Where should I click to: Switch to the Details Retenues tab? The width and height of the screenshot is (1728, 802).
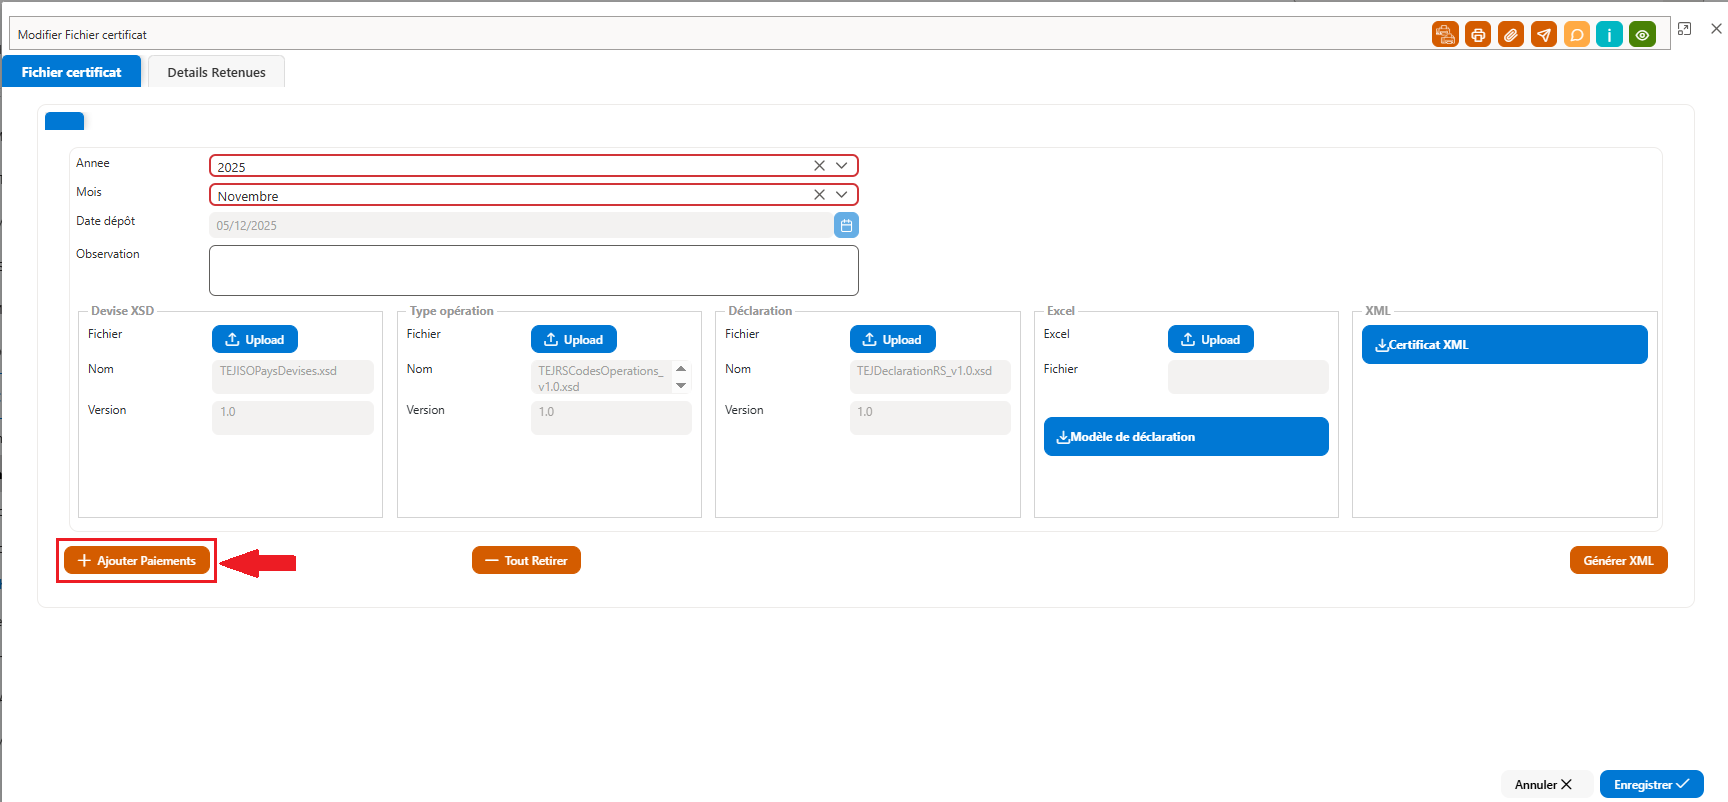click(x=216, y=72)
